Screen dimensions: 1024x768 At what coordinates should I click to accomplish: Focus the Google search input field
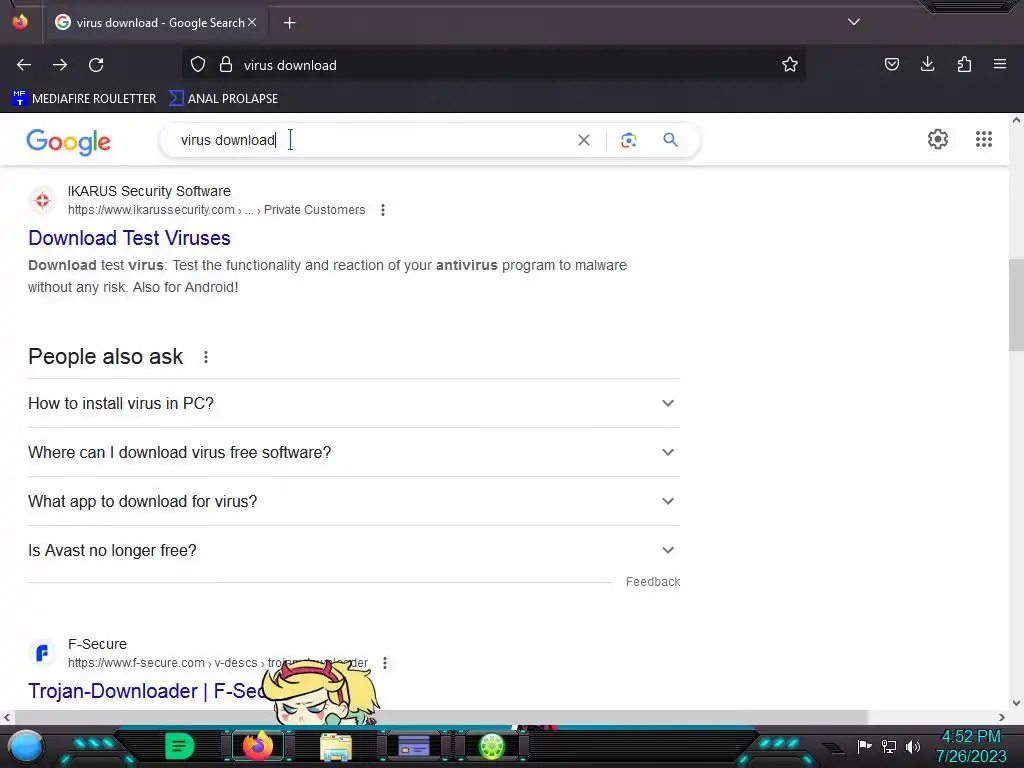coord(372,140)
